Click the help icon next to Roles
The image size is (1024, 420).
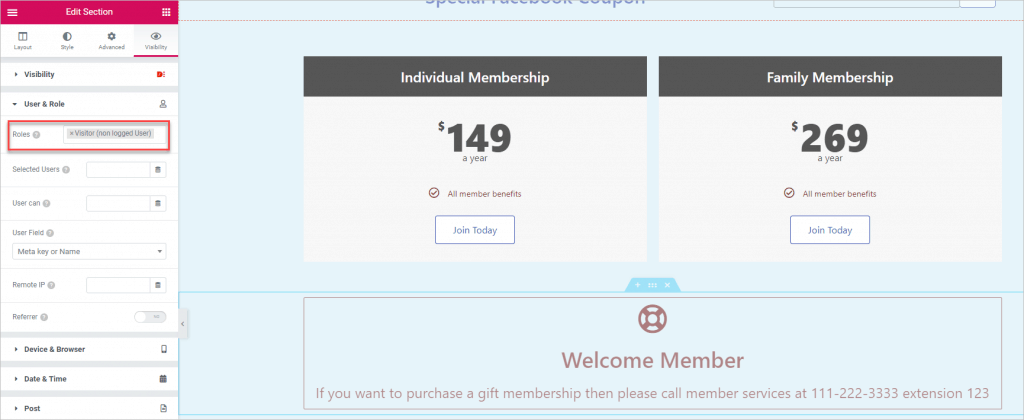click(x=37, y=135)
